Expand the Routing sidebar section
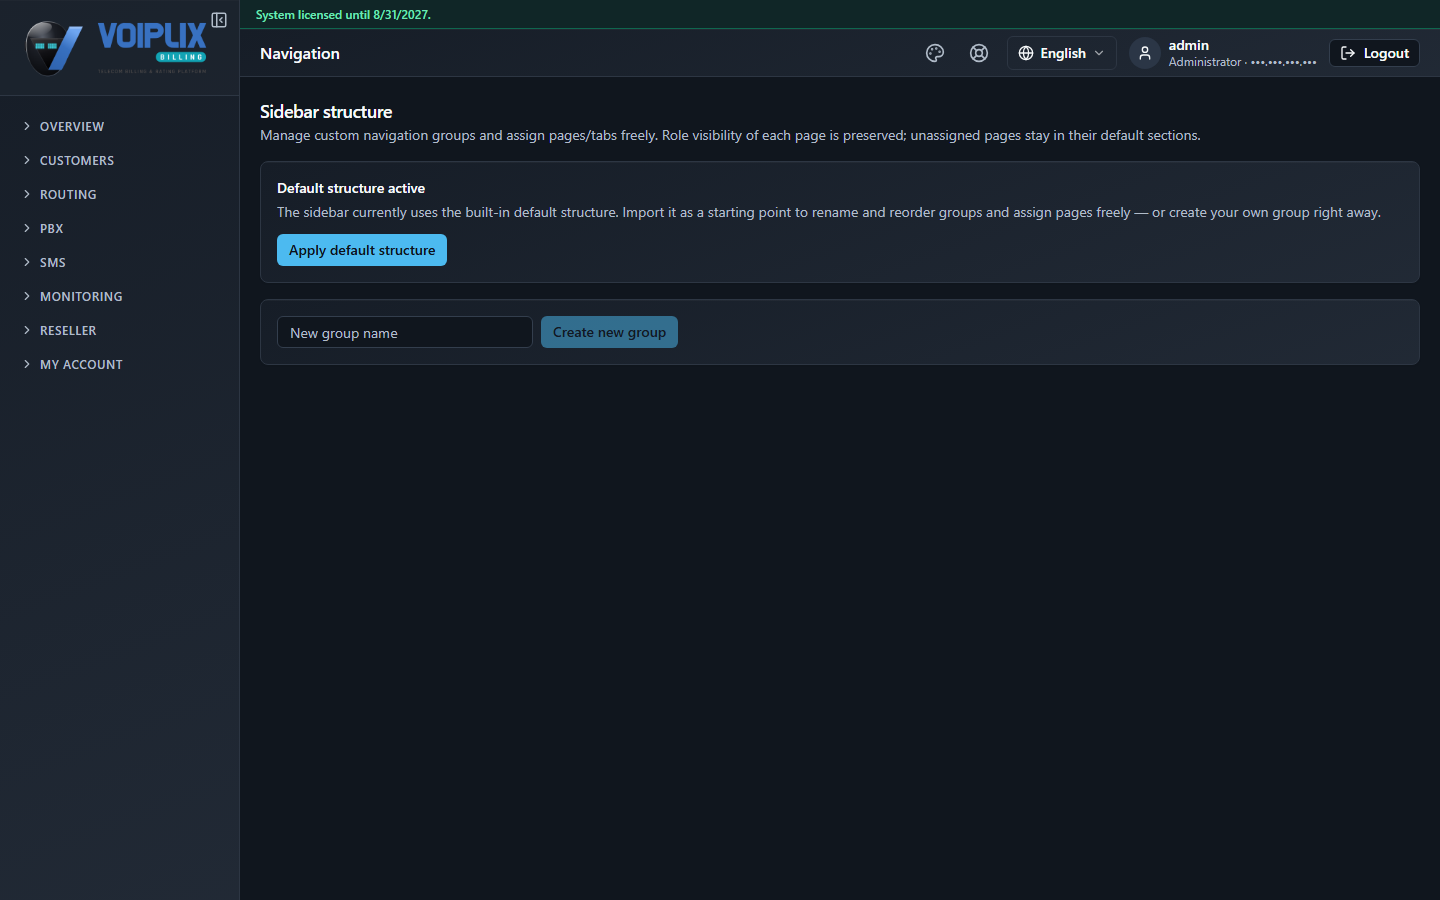 120,194
